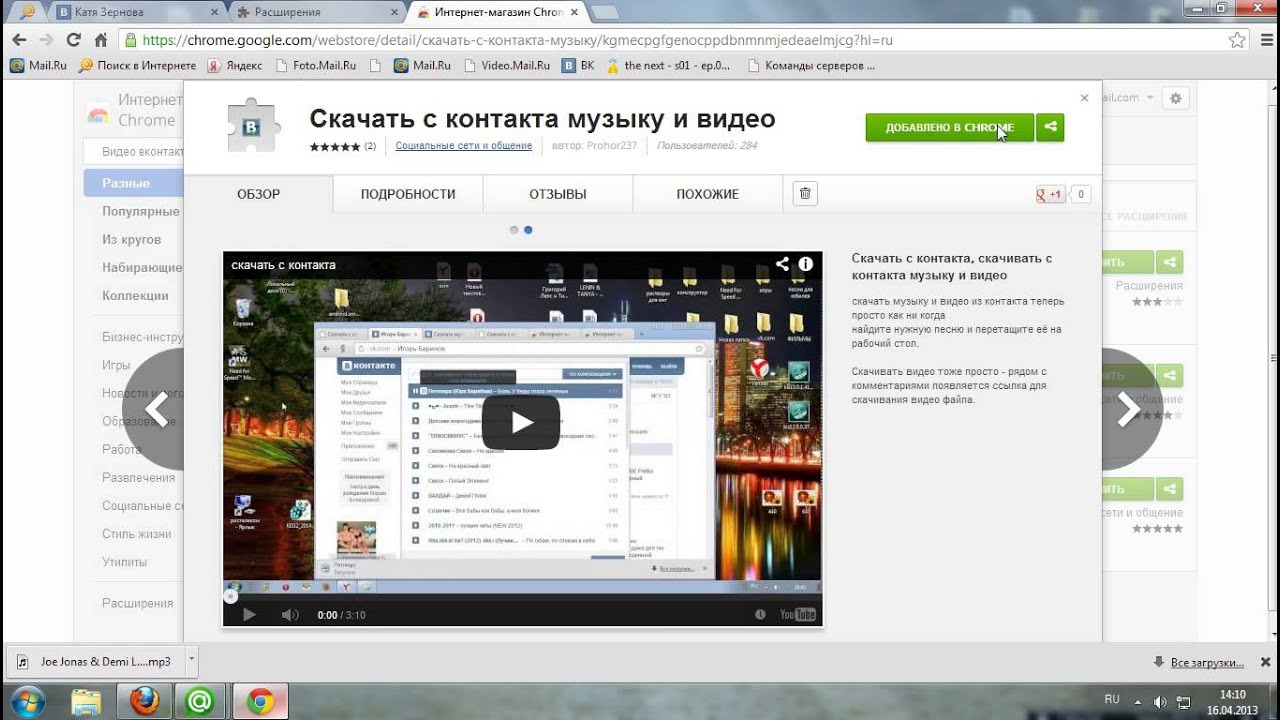Click the video share icon
Viewport: 1280px width, 720px height.
782,264
